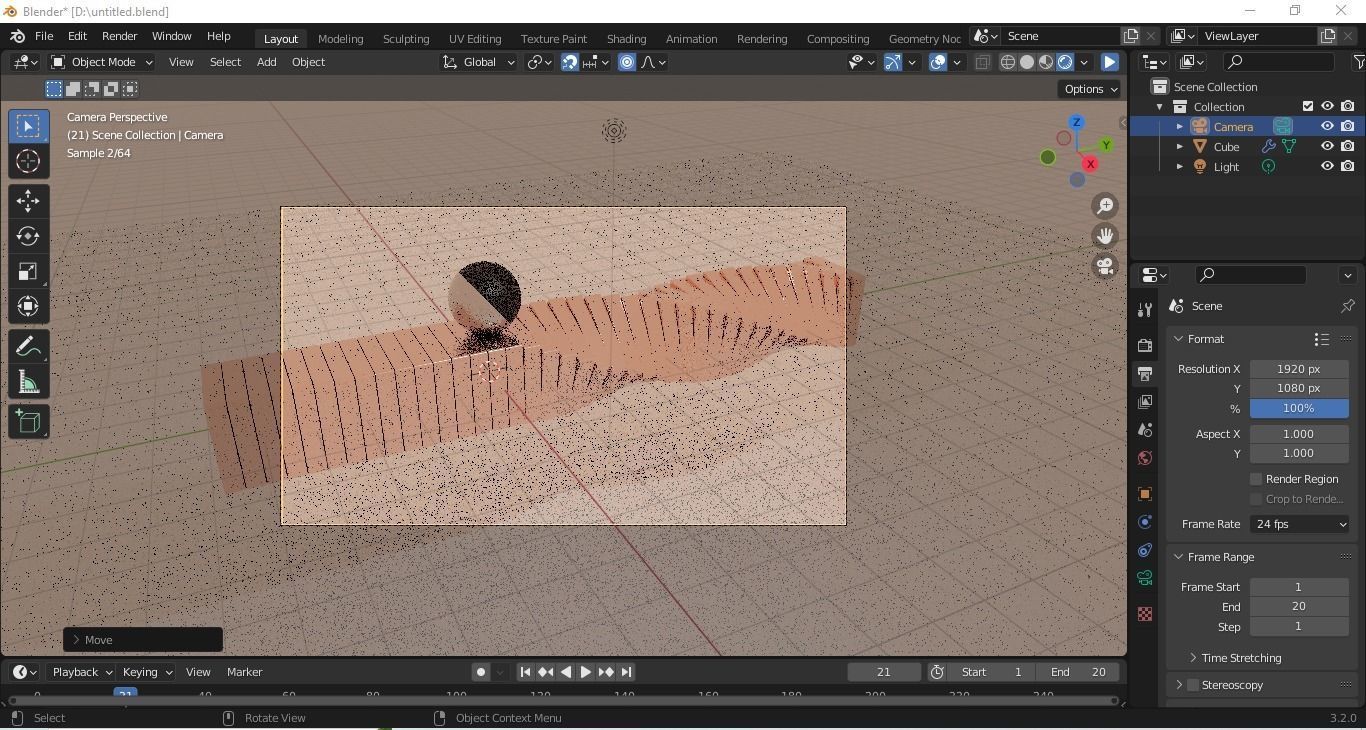Image resolution: width=1366 pixels, height=730 pixels.
Task: Collapse the Frame Range panel
Action: 1179,557
